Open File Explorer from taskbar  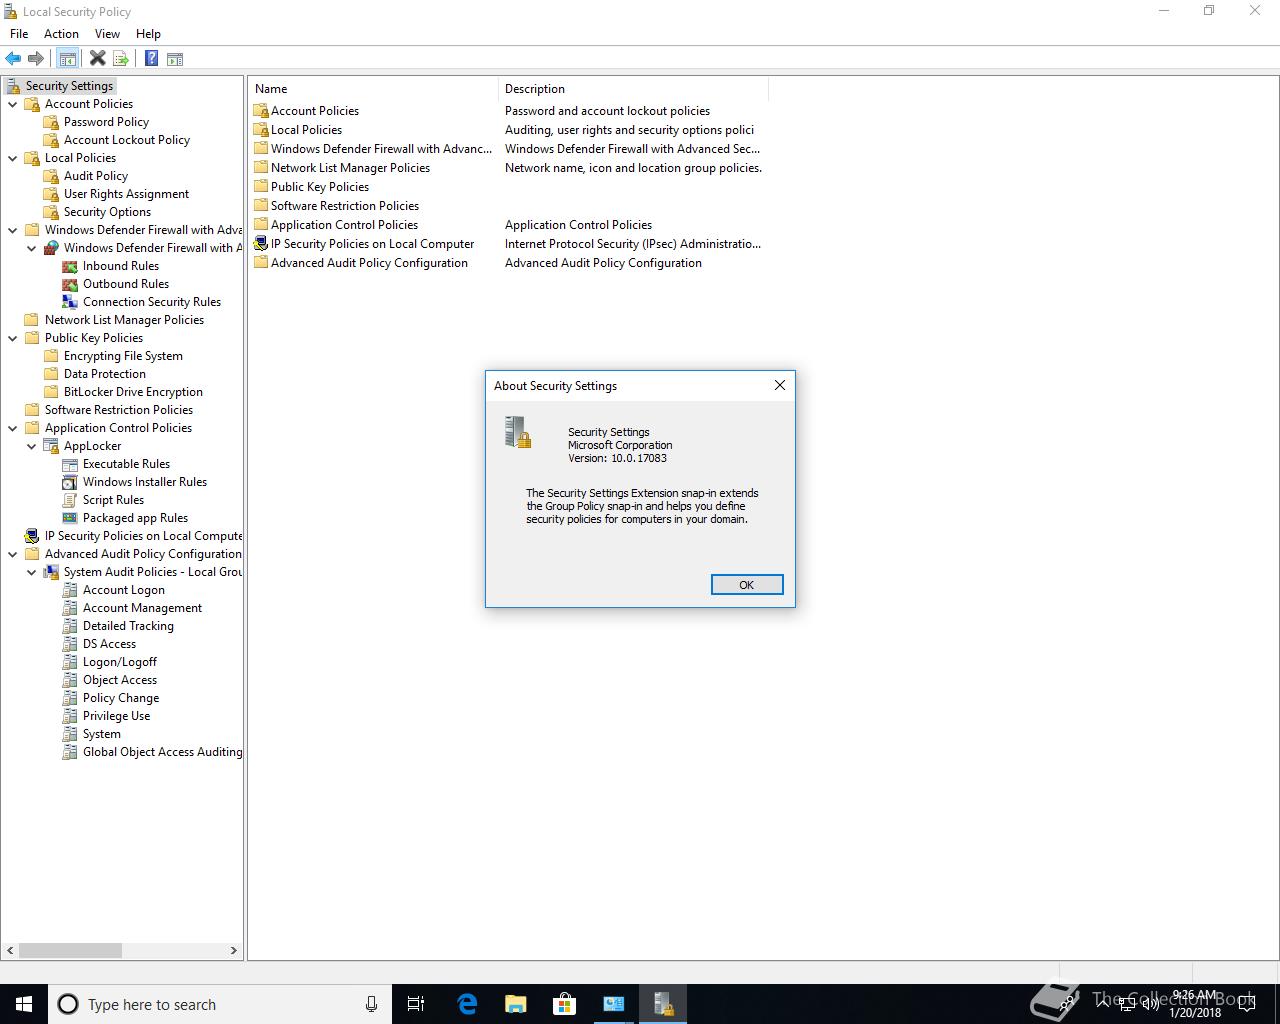click(516, 1004)
